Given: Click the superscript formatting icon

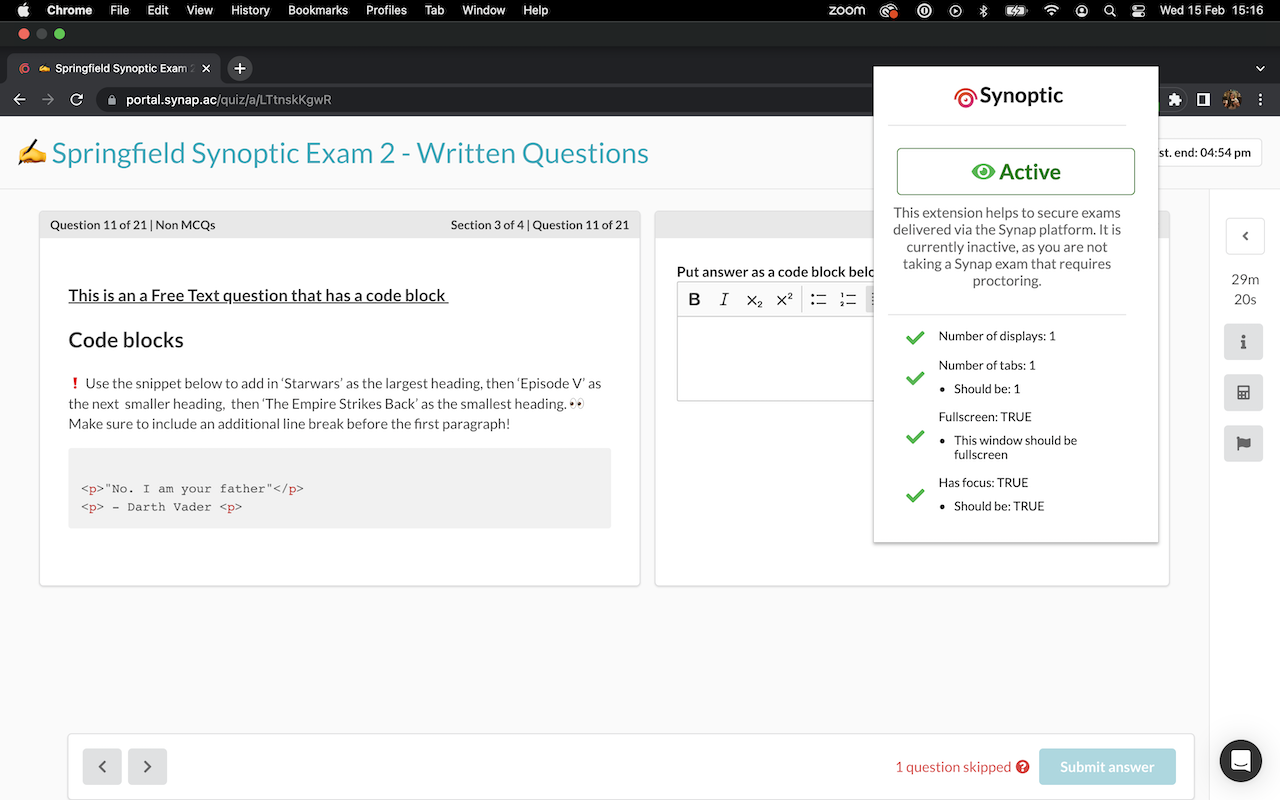Looking at the screenshot, I should [x=784, y=300].
